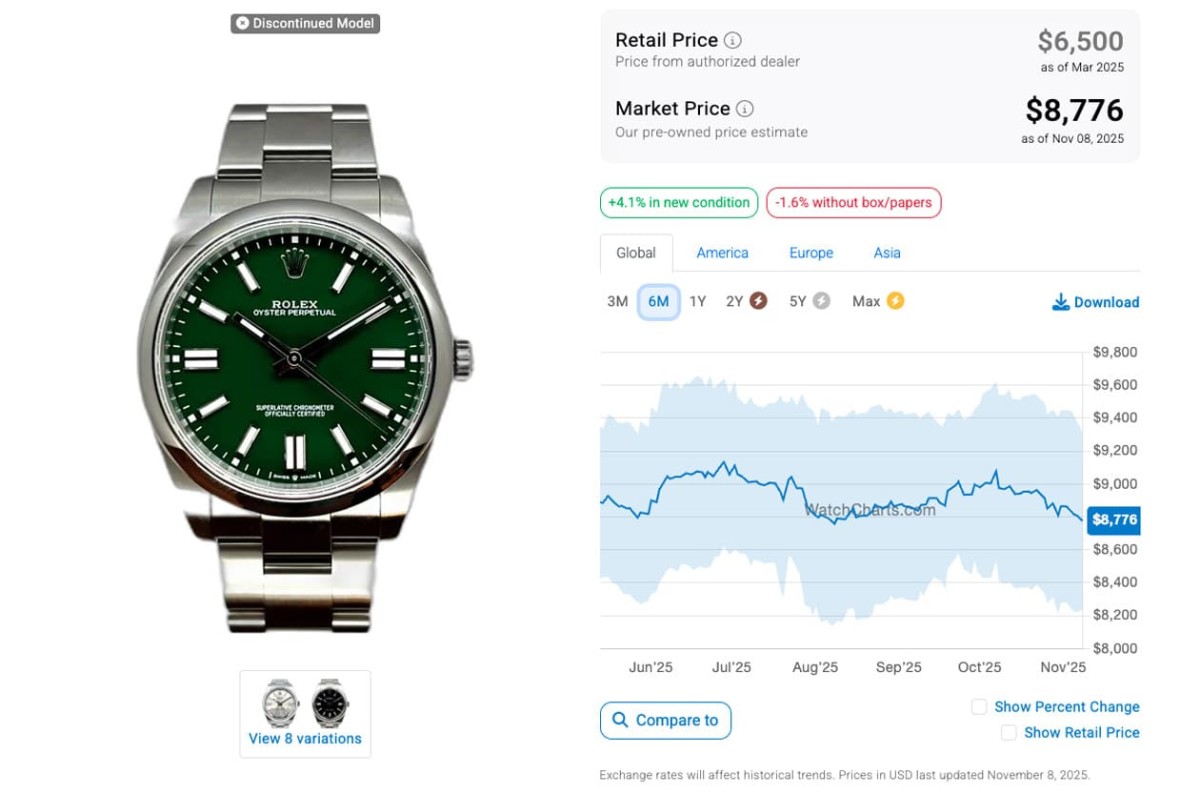1200x794 pixels.
Task: Click the black dial variation thumbnail
Action: pos(329,703)
